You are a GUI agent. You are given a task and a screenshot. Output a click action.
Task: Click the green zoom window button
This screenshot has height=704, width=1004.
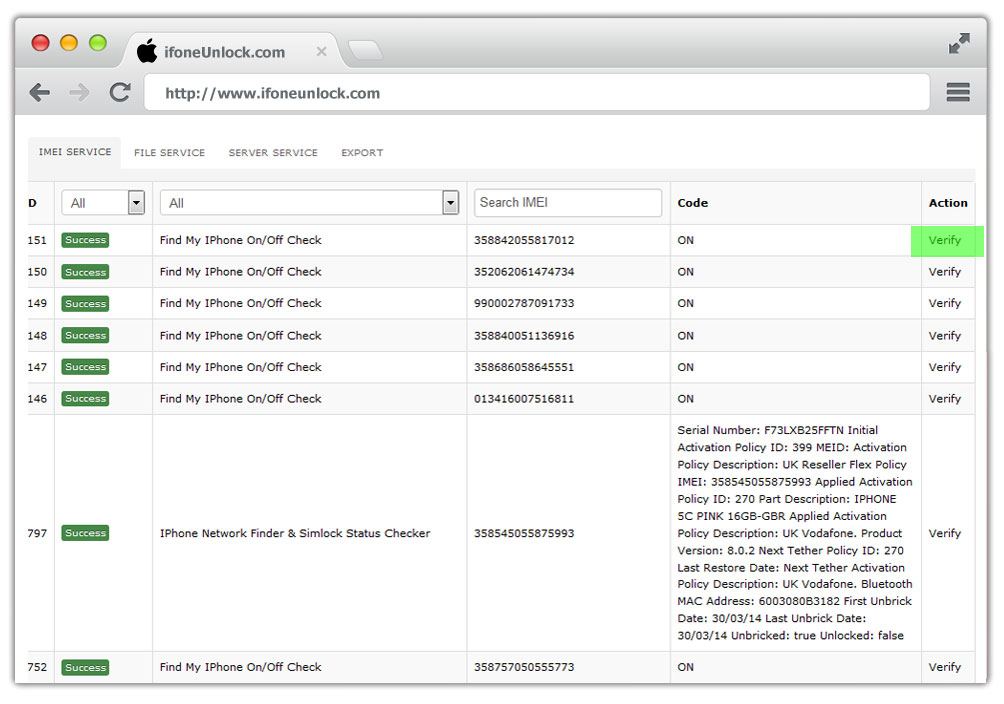click(x=97, y=43)
